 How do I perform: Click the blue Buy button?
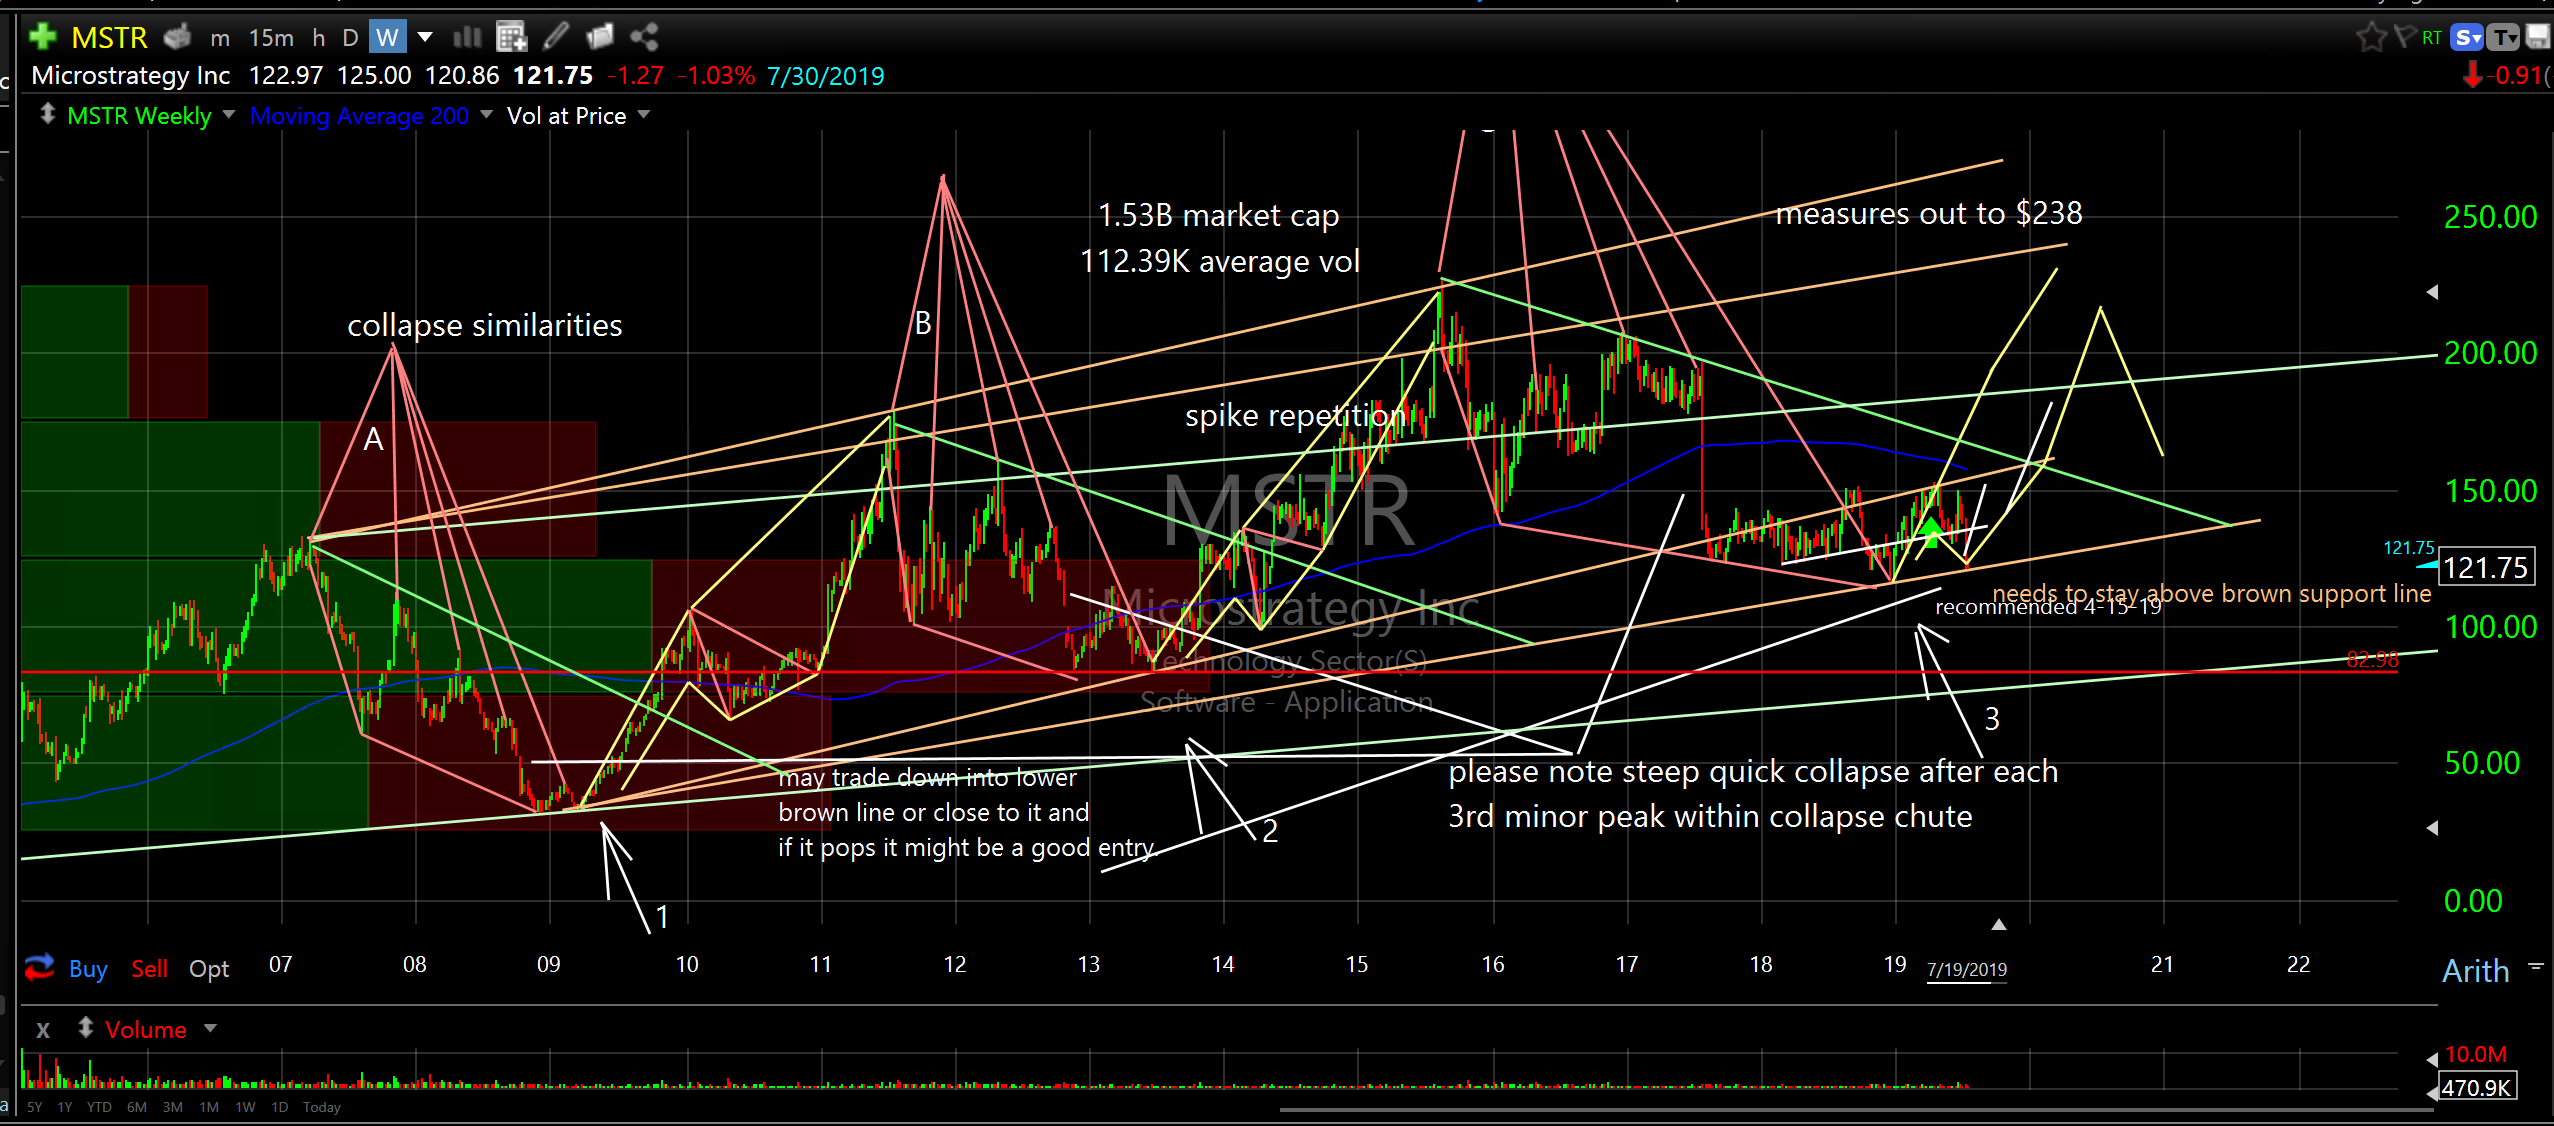pos(88,968)
